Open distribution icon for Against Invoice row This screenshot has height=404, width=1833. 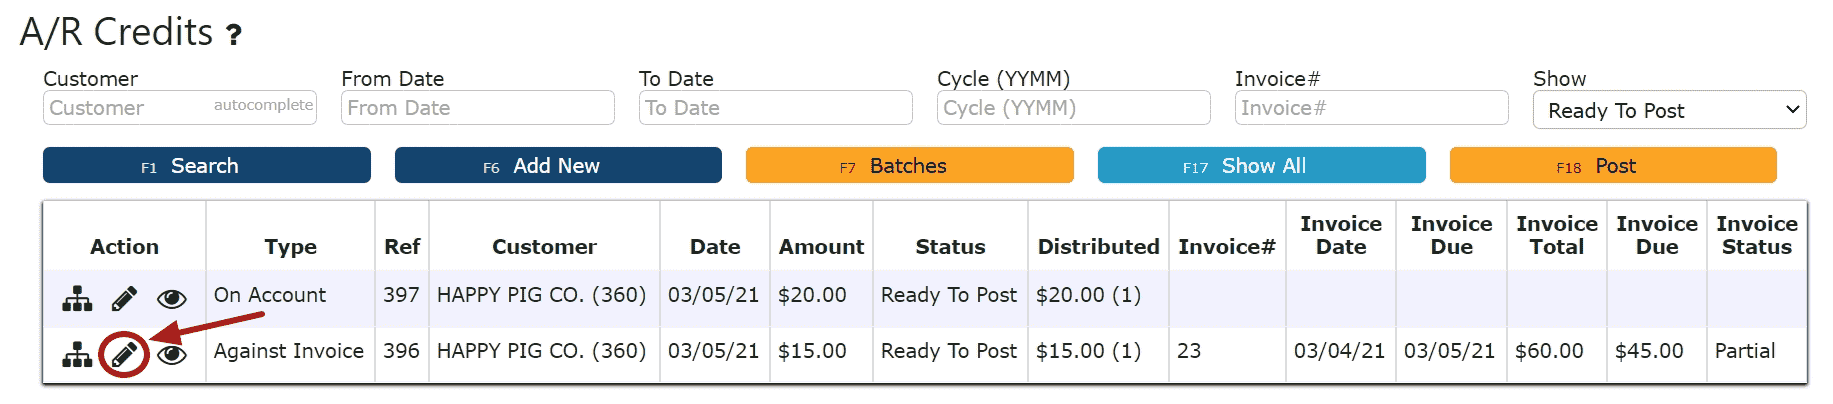[x=77, y=354]
